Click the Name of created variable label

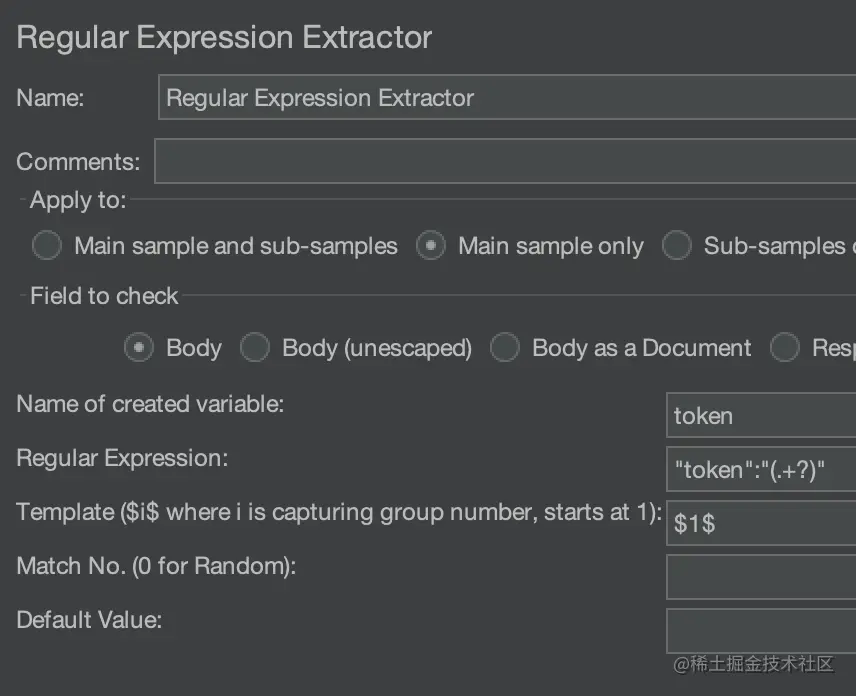click(x=150, y=405)
